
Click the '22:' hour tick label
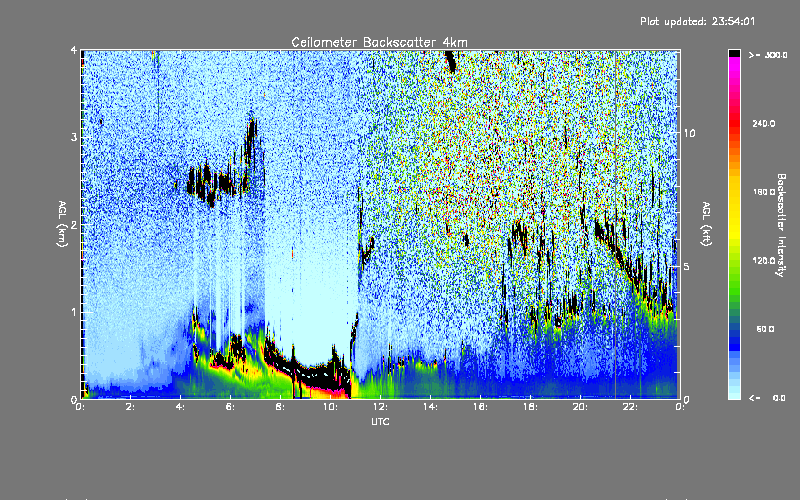pyautogui.click(x=630, y=407)
